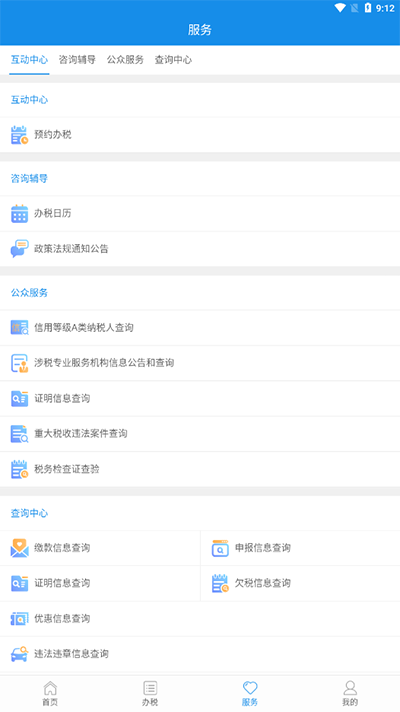Tap the 优惠信息查询 coupon icon

[20, 618]
